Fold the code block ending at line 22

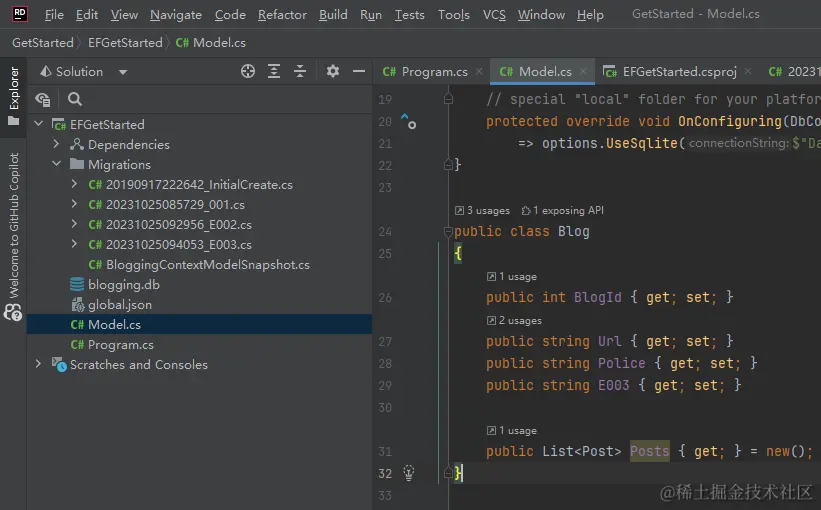click(448, 165)
